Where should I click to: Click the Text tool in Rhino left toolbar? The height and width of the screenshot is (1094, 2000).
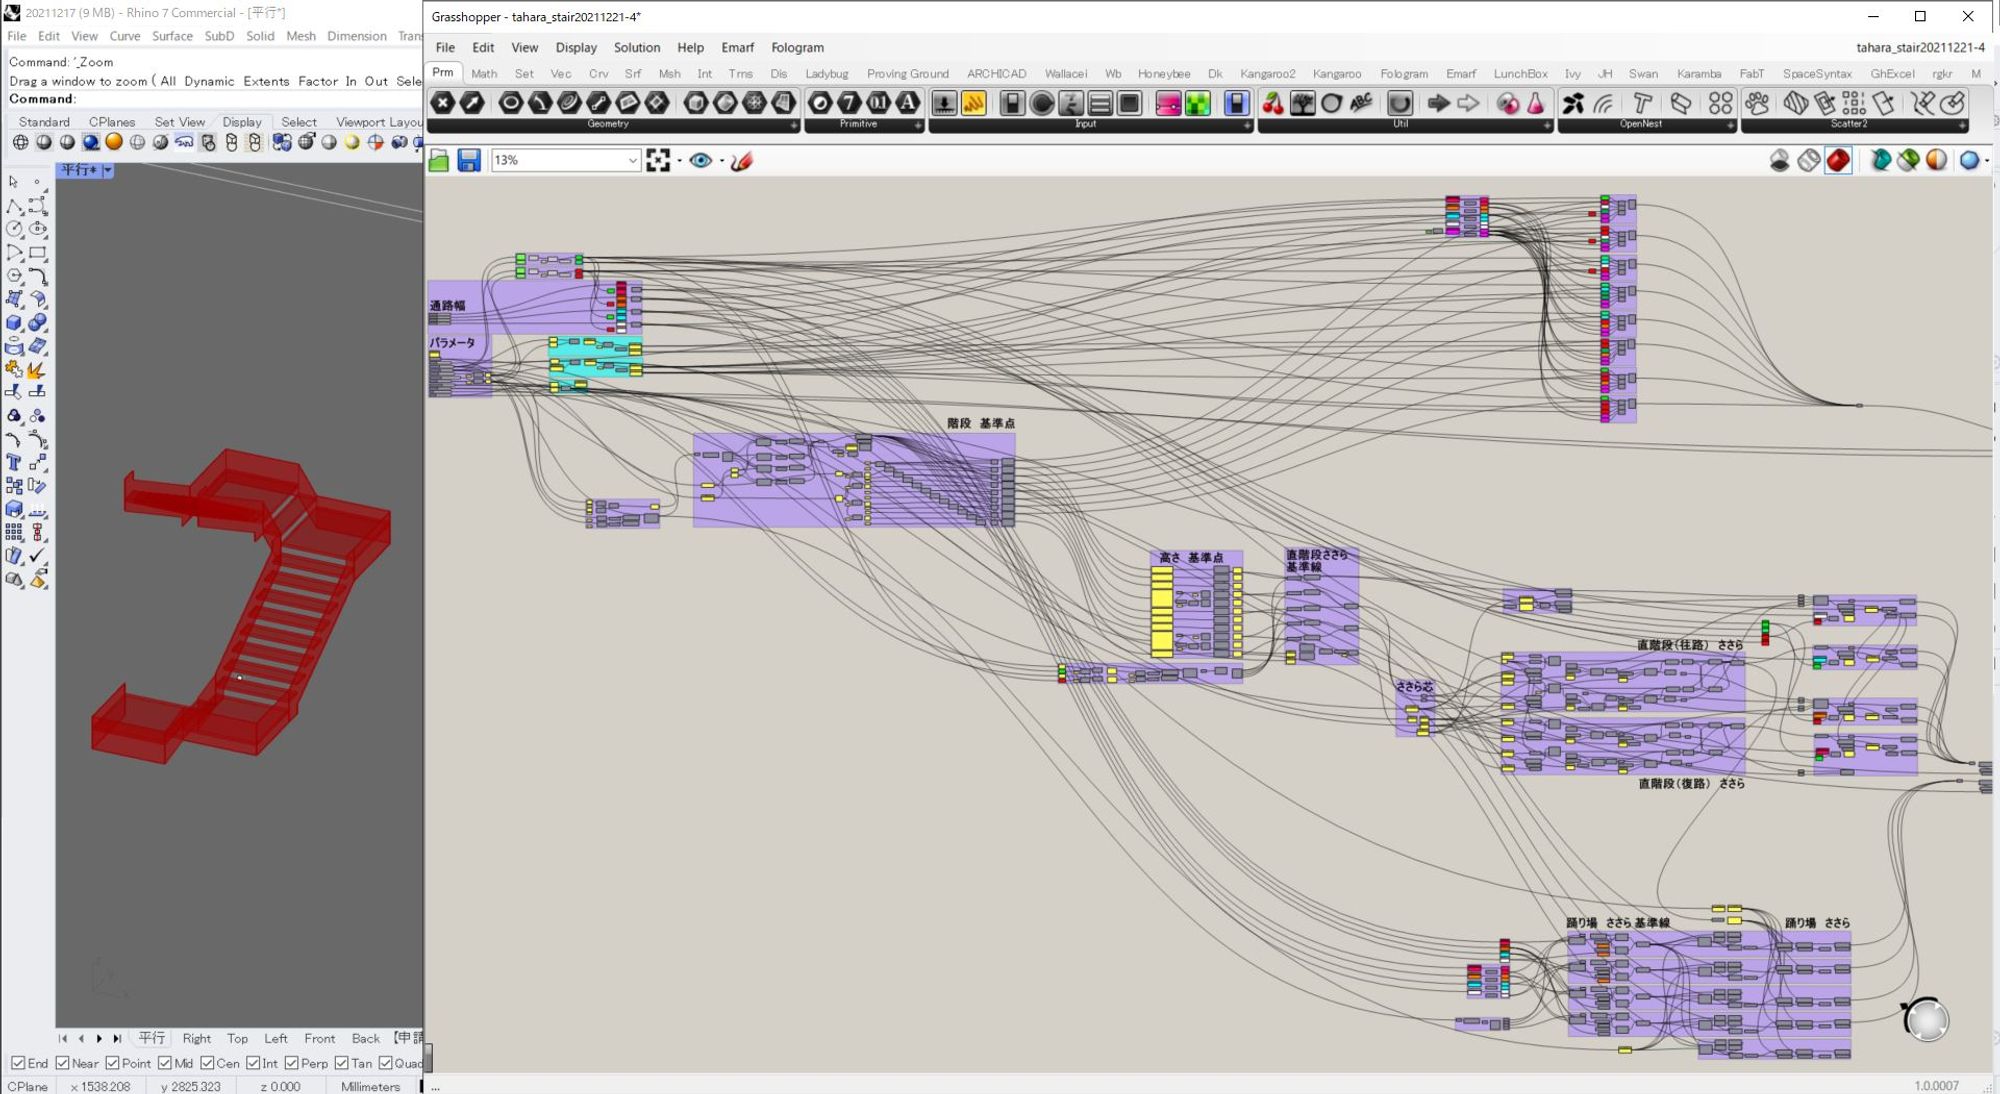point(14,462)
